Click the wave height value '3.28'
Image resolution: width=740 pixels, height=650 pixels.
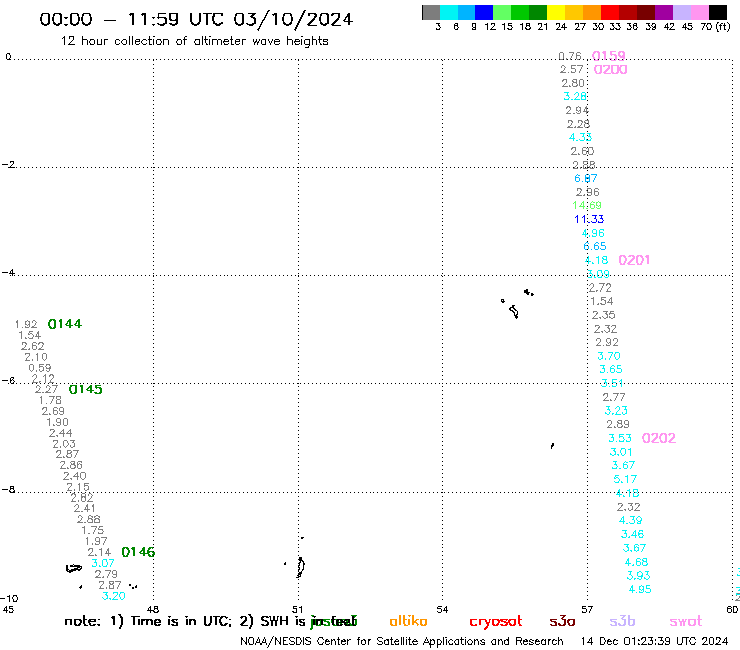coord(575,96)
